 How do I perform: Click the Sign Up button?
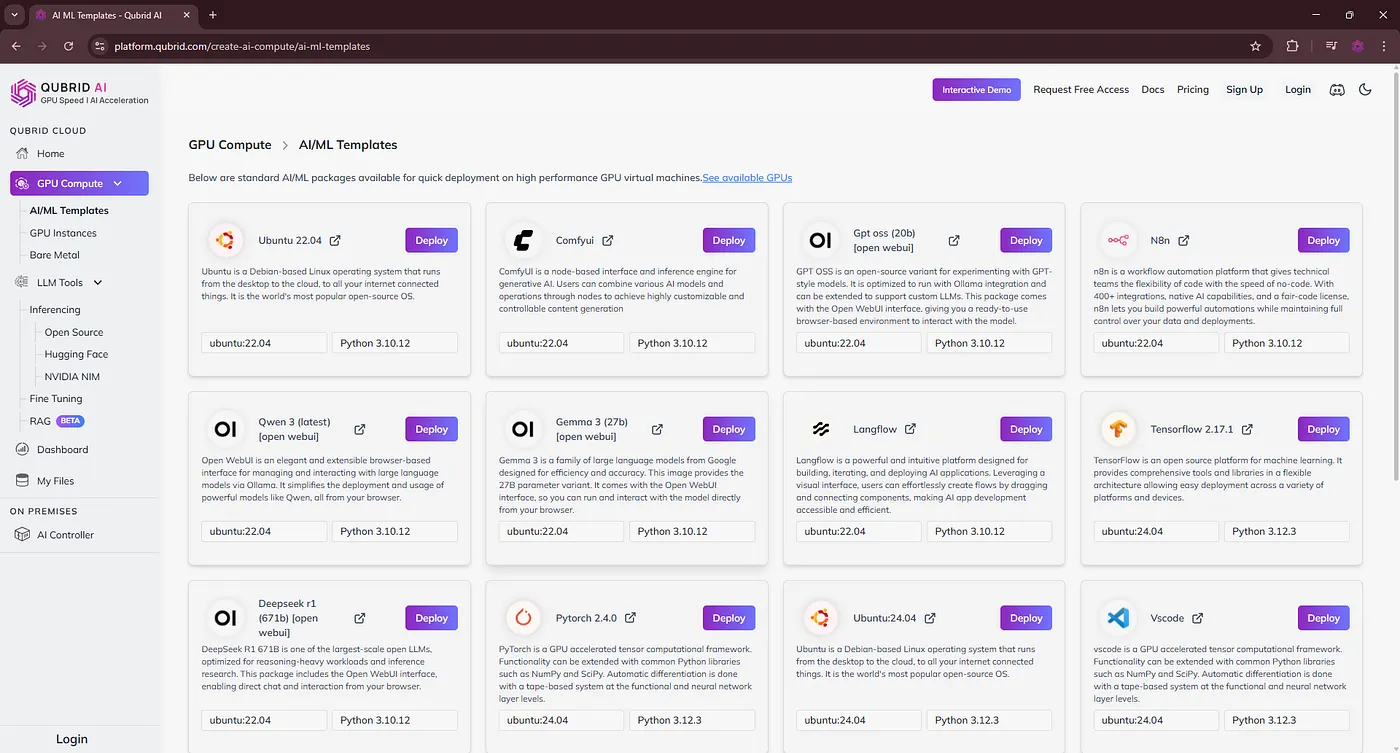[1245, 90]
